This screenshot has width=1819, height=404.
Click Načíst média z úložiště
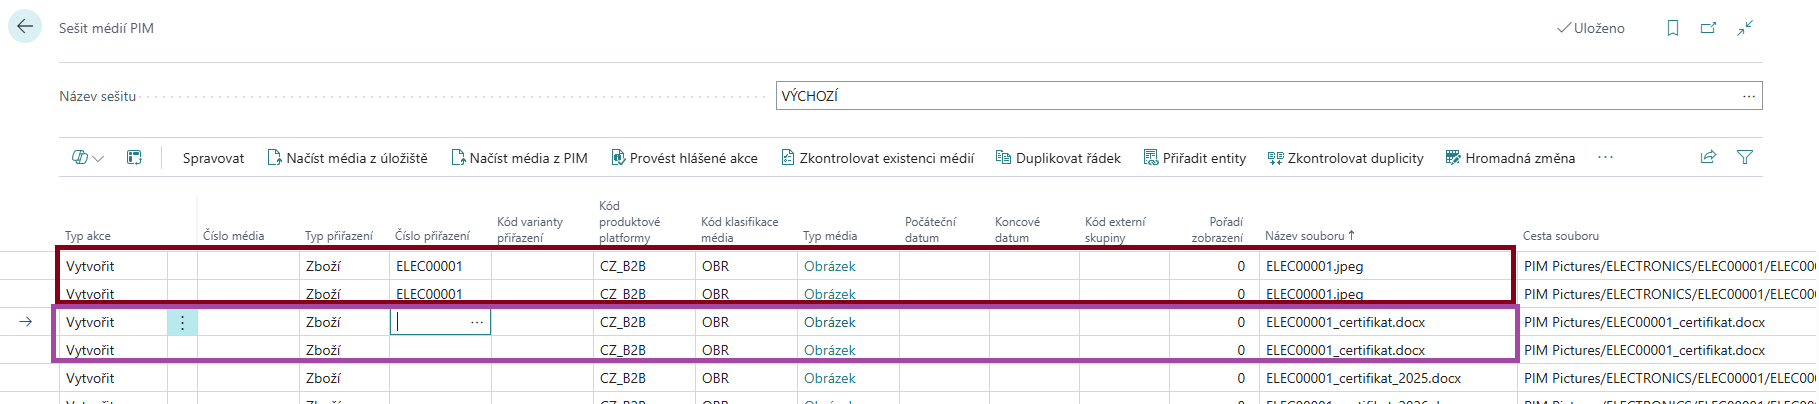(x=347, y=158)
